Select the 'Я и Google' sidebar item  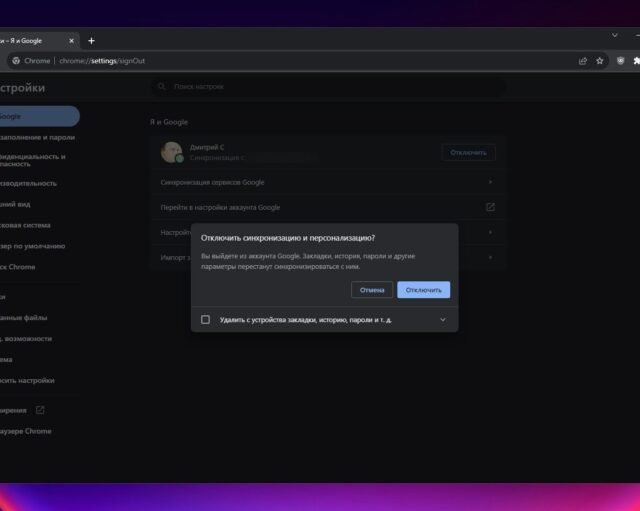39,116
